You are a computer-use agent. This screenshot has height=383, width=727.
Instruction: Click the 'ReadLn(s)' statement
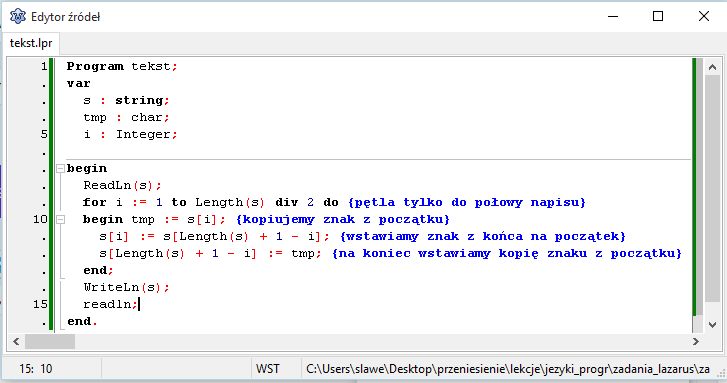point(122,185)
